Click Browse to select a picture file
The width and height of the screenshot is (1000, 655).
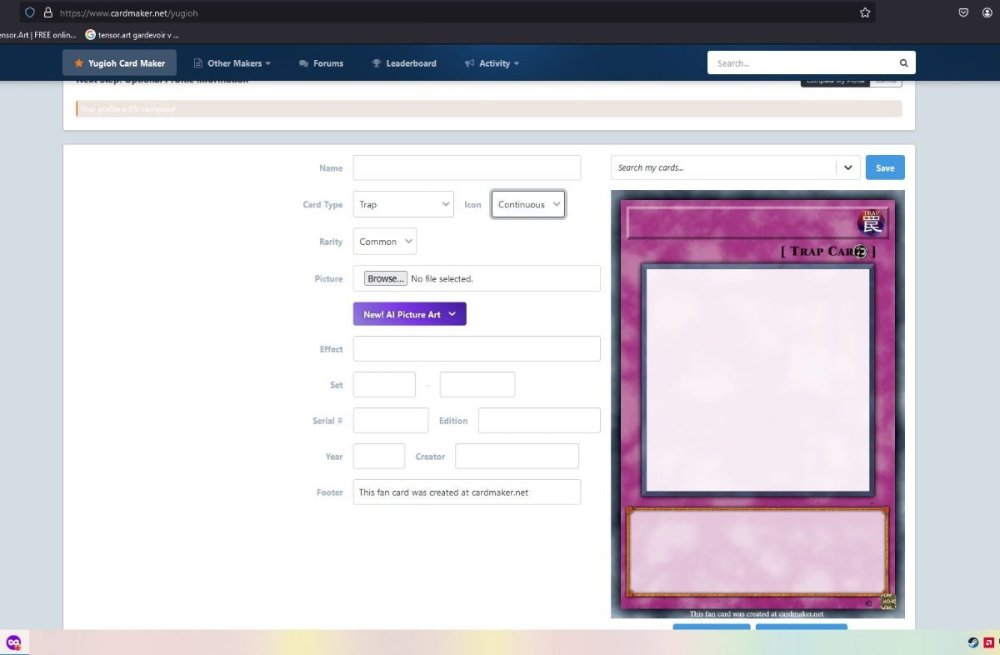pyautogui.click(x=385, y=279)
